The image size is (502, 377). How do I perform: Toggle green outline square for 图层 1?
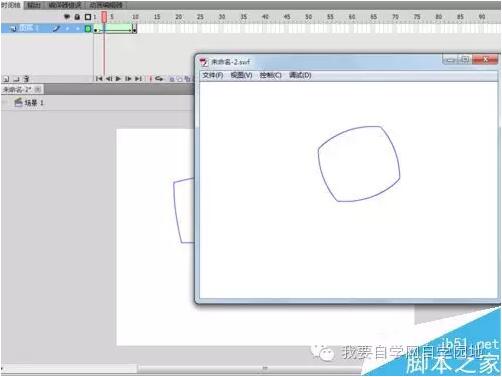pos(88,29)
